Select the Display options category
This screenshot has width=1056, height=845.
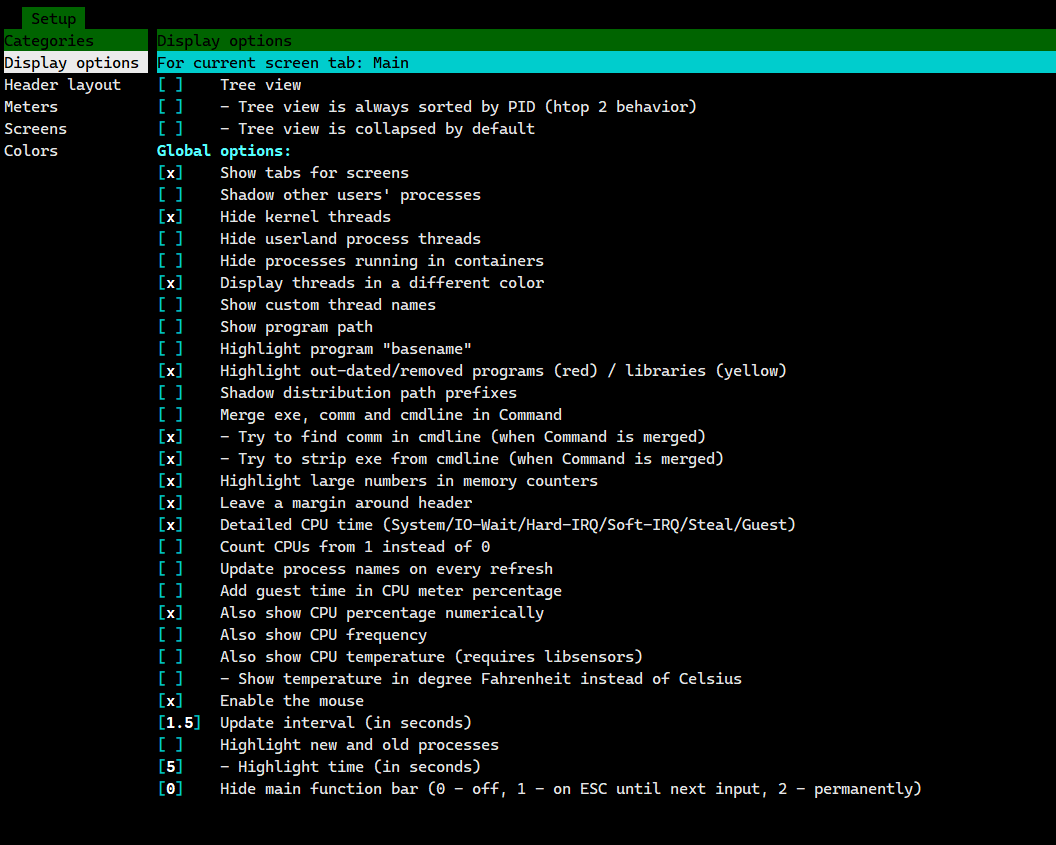coord(75,63)
